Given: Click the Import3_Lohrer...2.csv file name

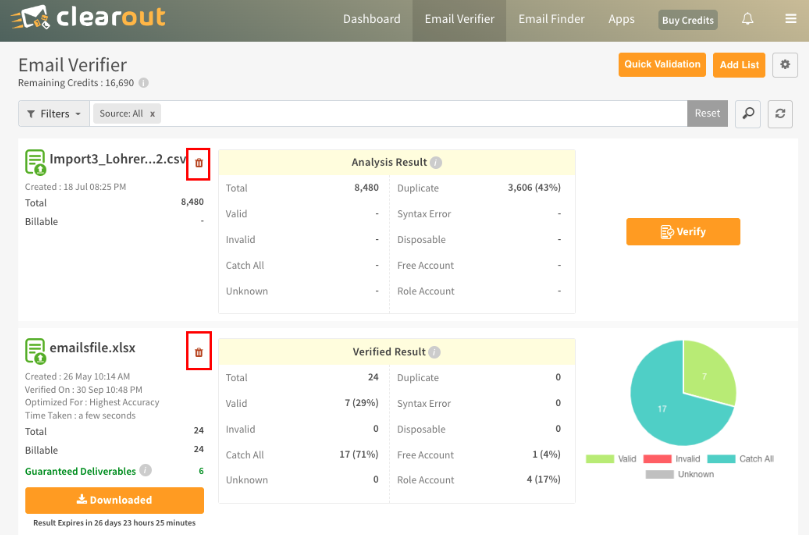Looking at the screenshot, I should [118, 159].
